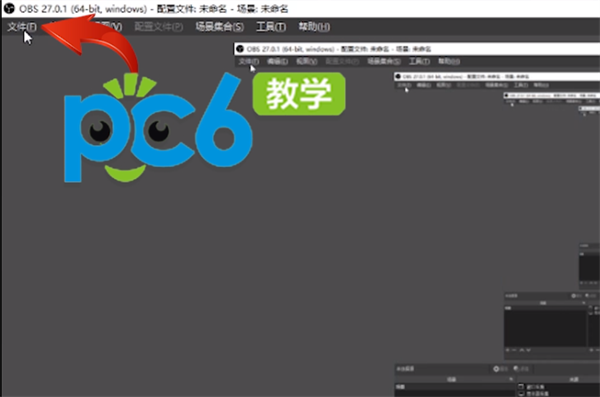Open the 配置文件(P) menu in the main menu bar
The height and width of the screenshot is (397, 600).
pos(159,27)
